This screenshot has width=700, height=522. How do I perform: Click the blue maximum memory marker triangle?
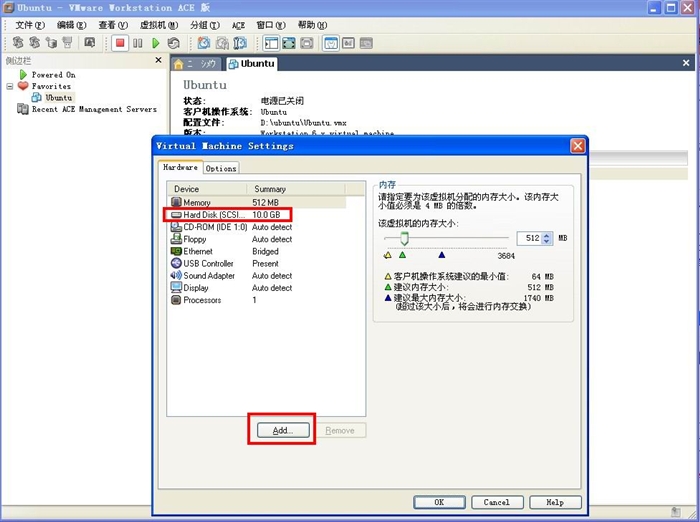pyautogui.click(x=442, y=255)
